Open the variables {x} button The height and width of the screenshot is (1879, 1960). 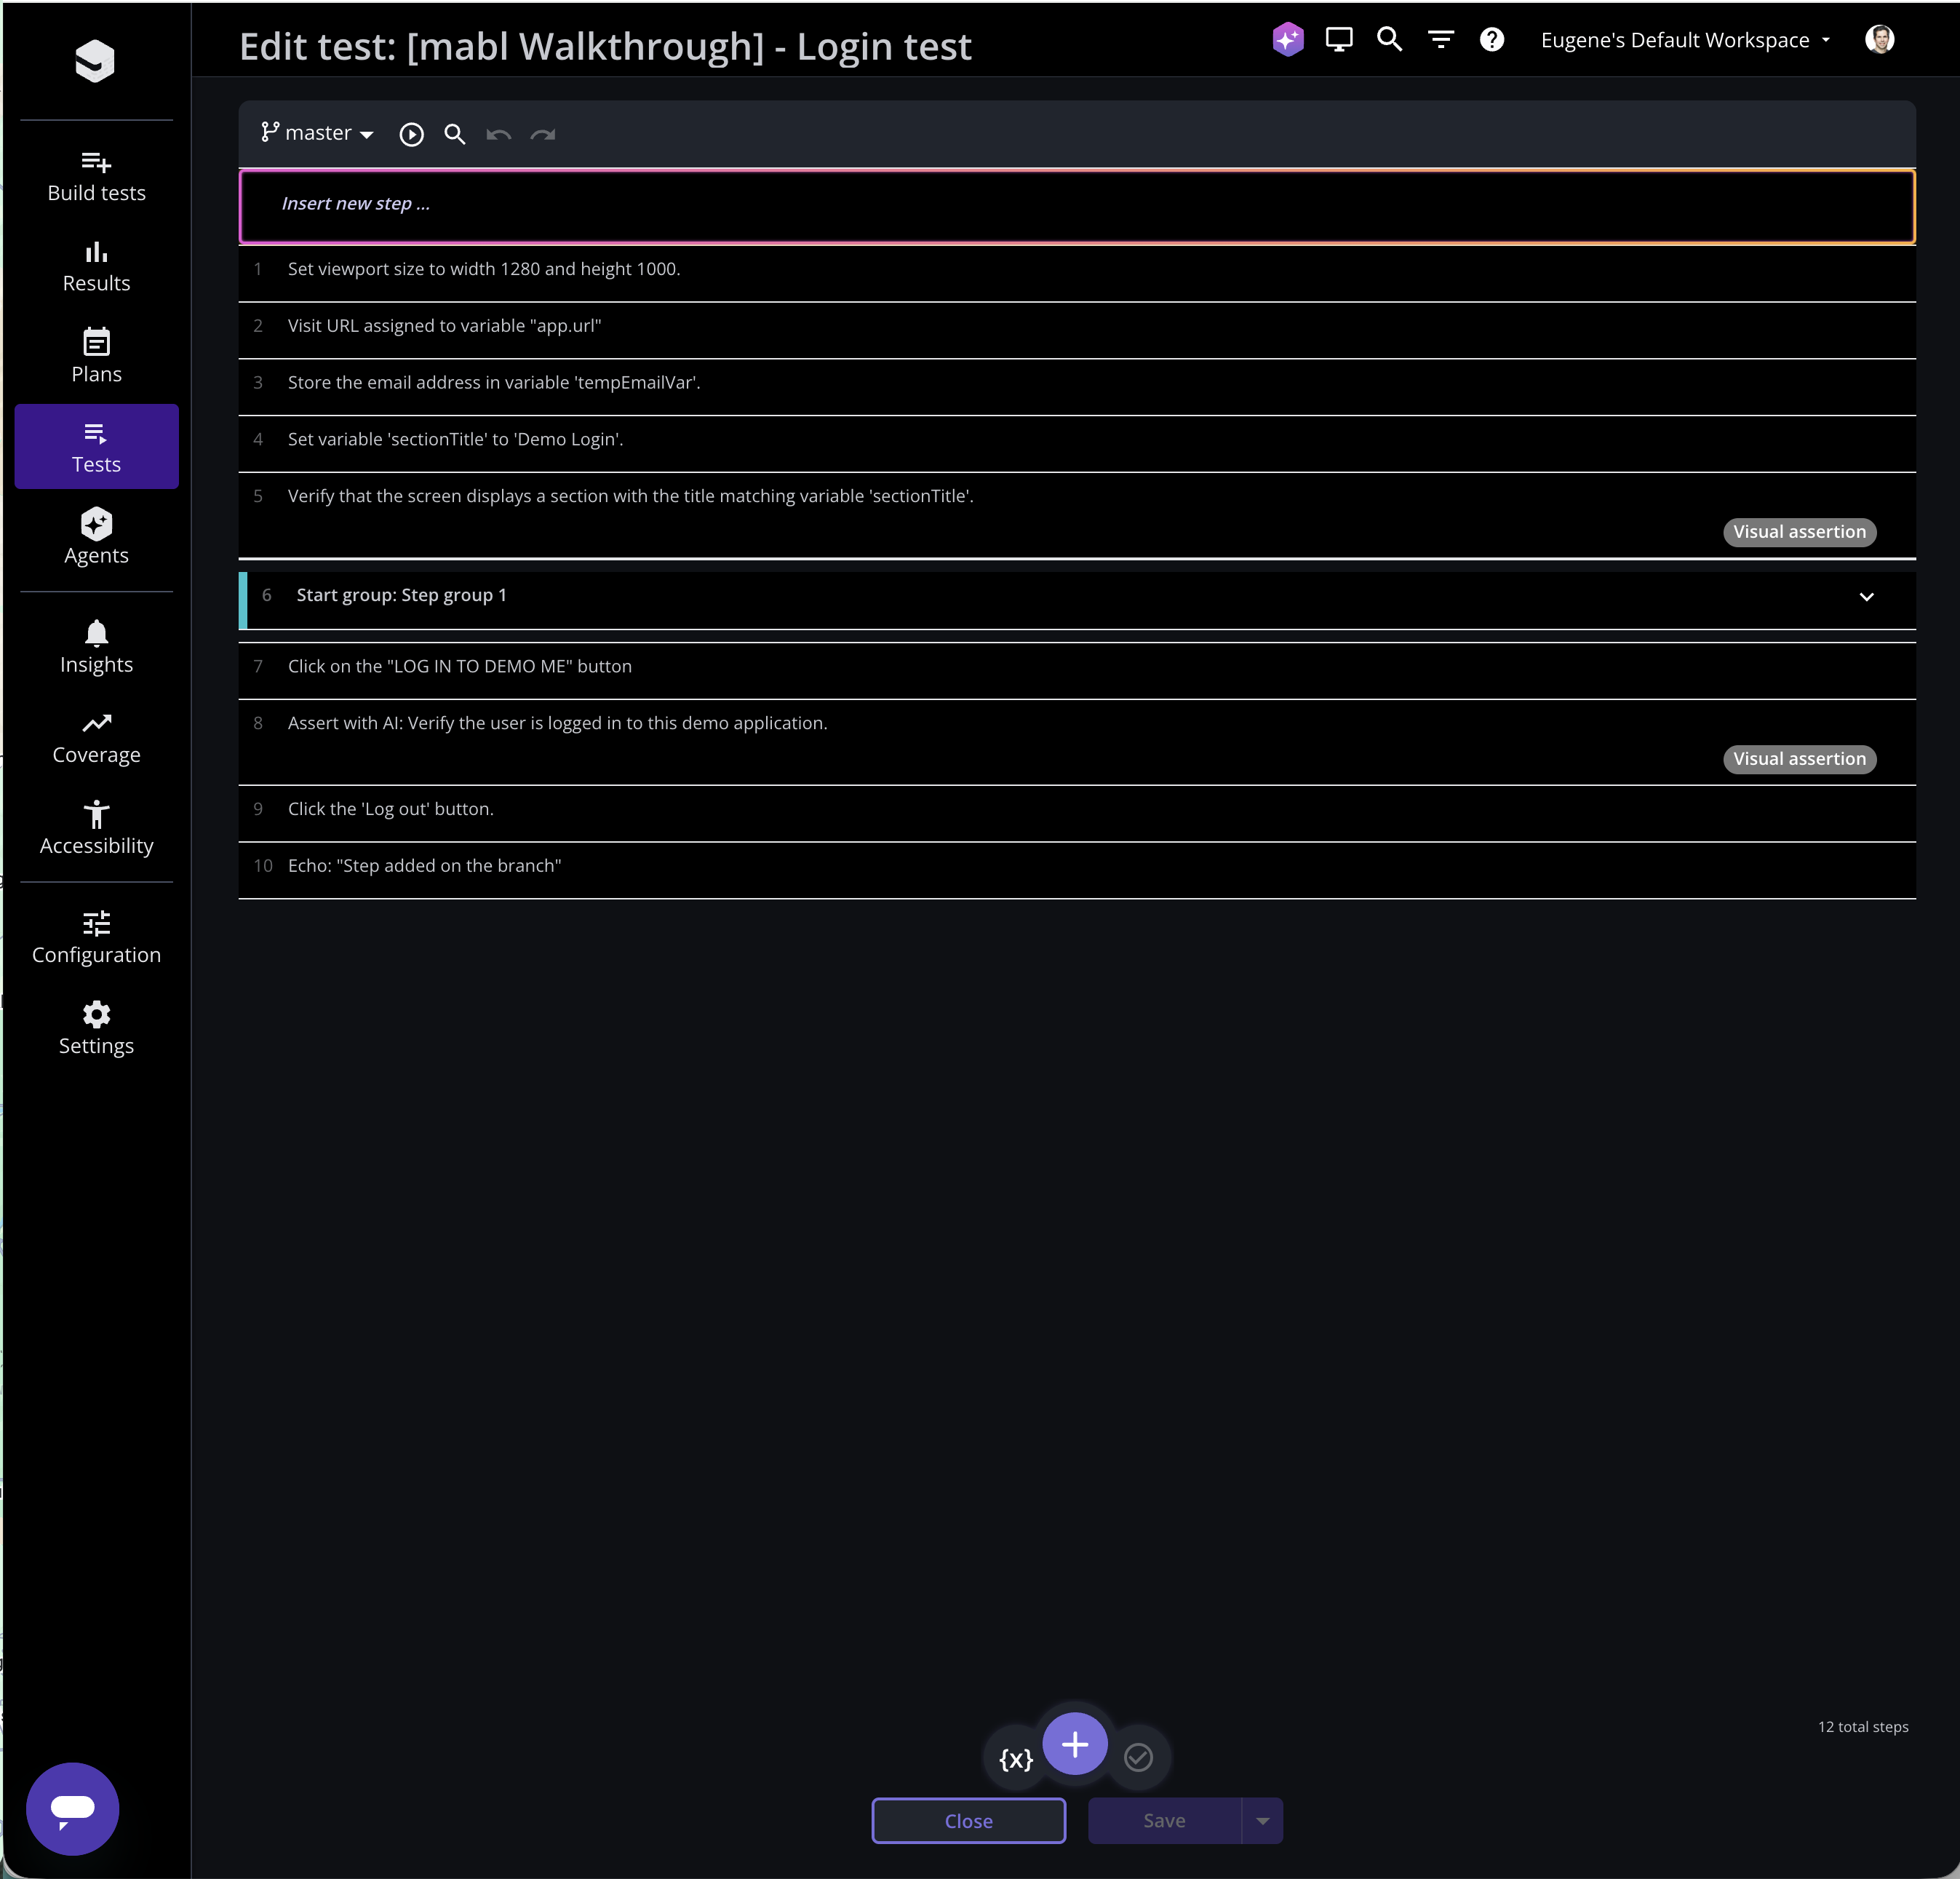point(1015,1758)
